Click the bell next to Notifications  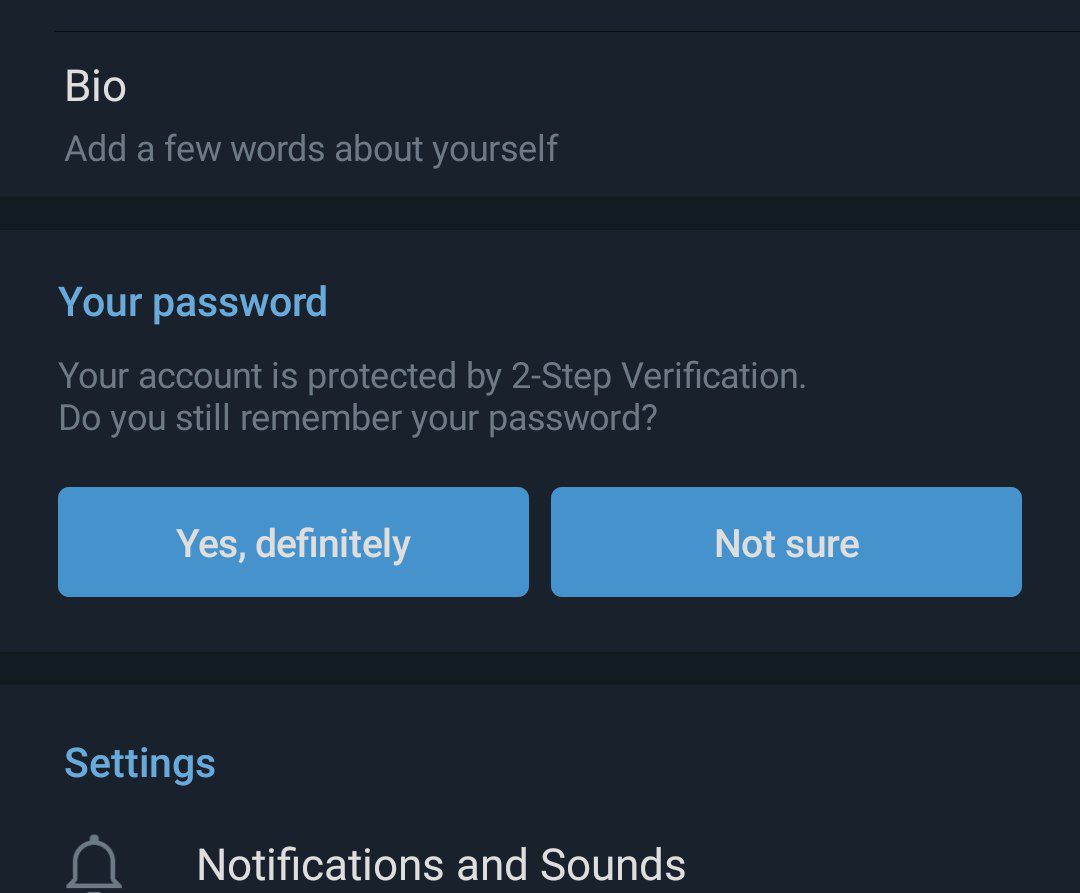tap(94, 863)
